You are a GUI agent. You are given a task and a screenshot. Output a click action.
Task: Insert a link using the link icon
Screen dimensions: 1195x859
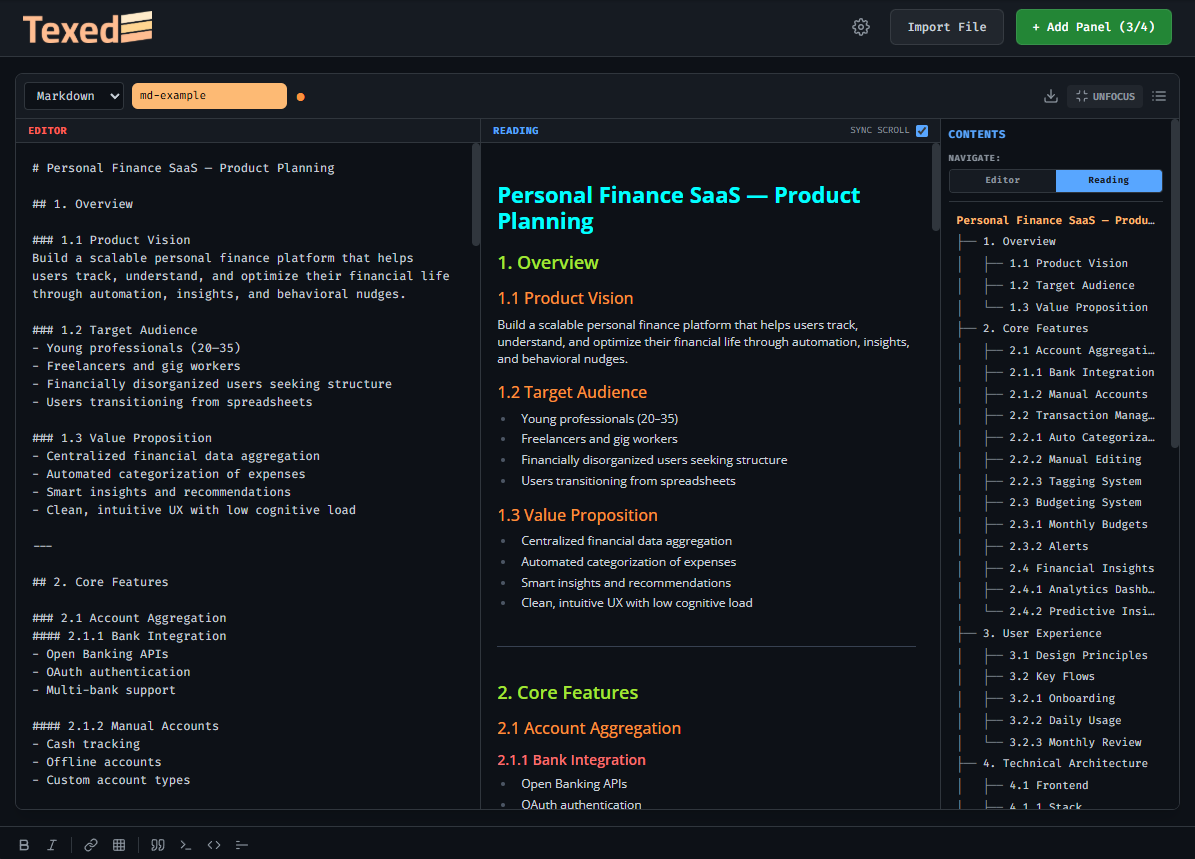(x=91, y=845)
